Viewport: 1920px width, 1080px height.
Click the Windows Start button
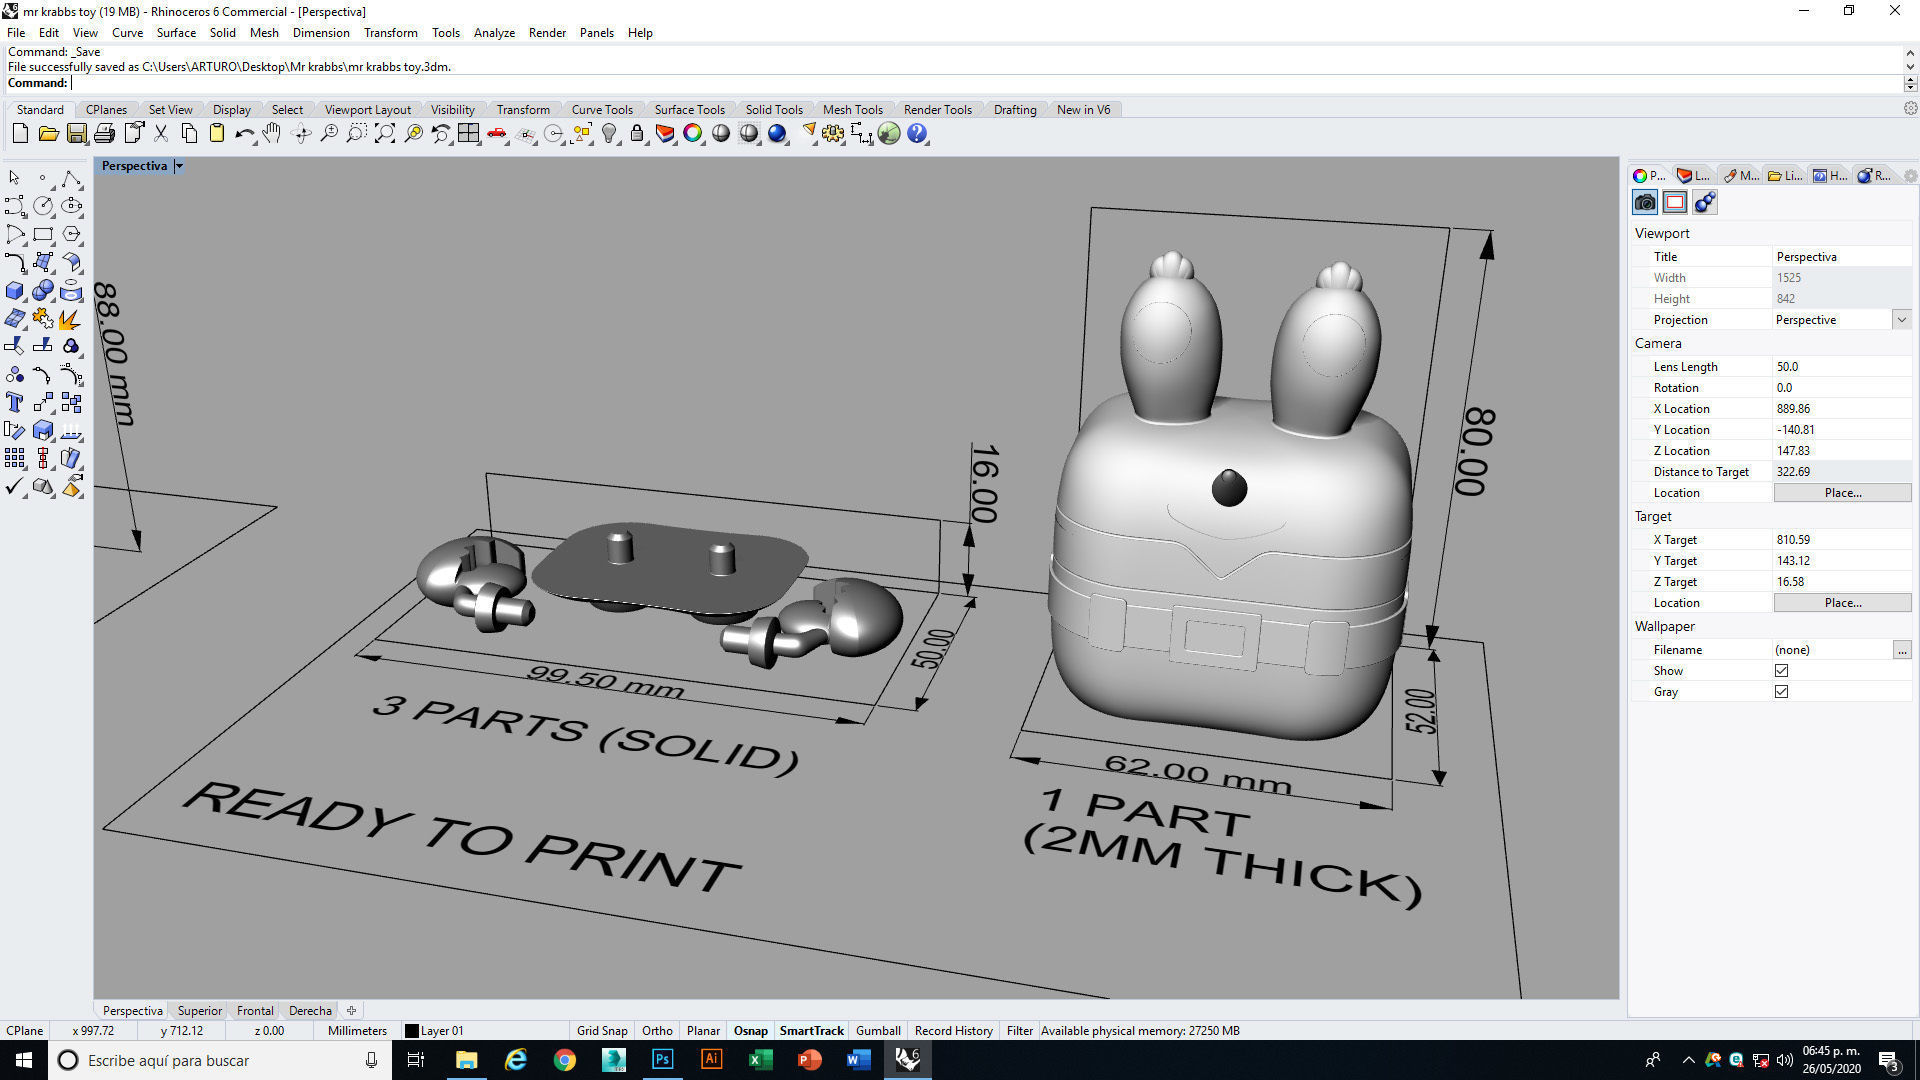24,1060
